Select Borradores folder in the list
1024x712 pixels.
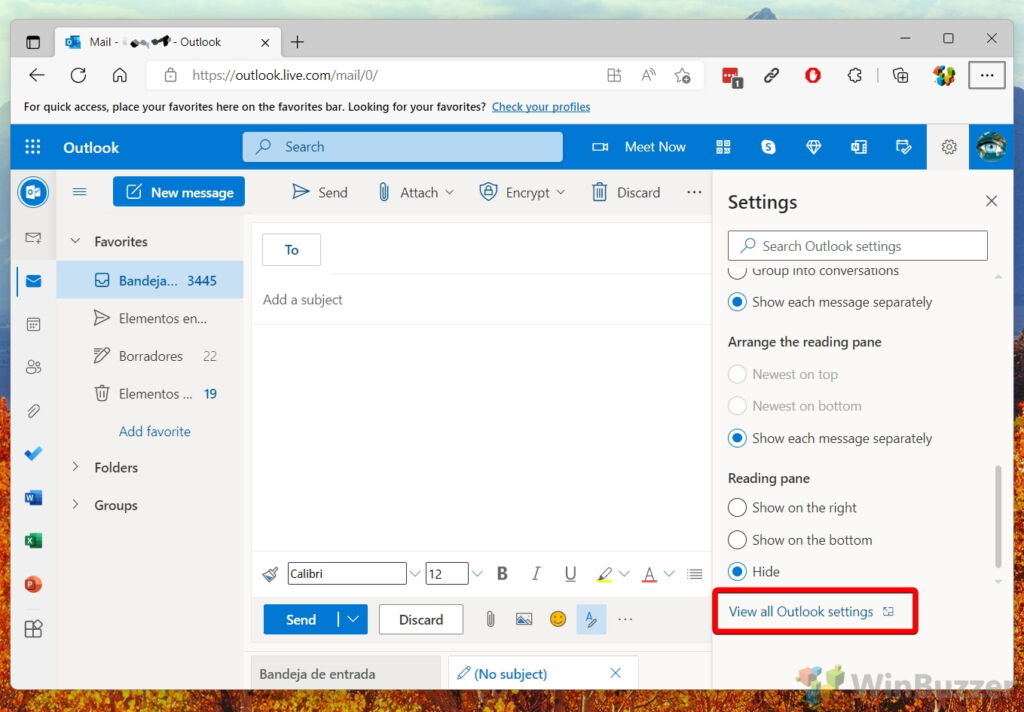point(150,356)
